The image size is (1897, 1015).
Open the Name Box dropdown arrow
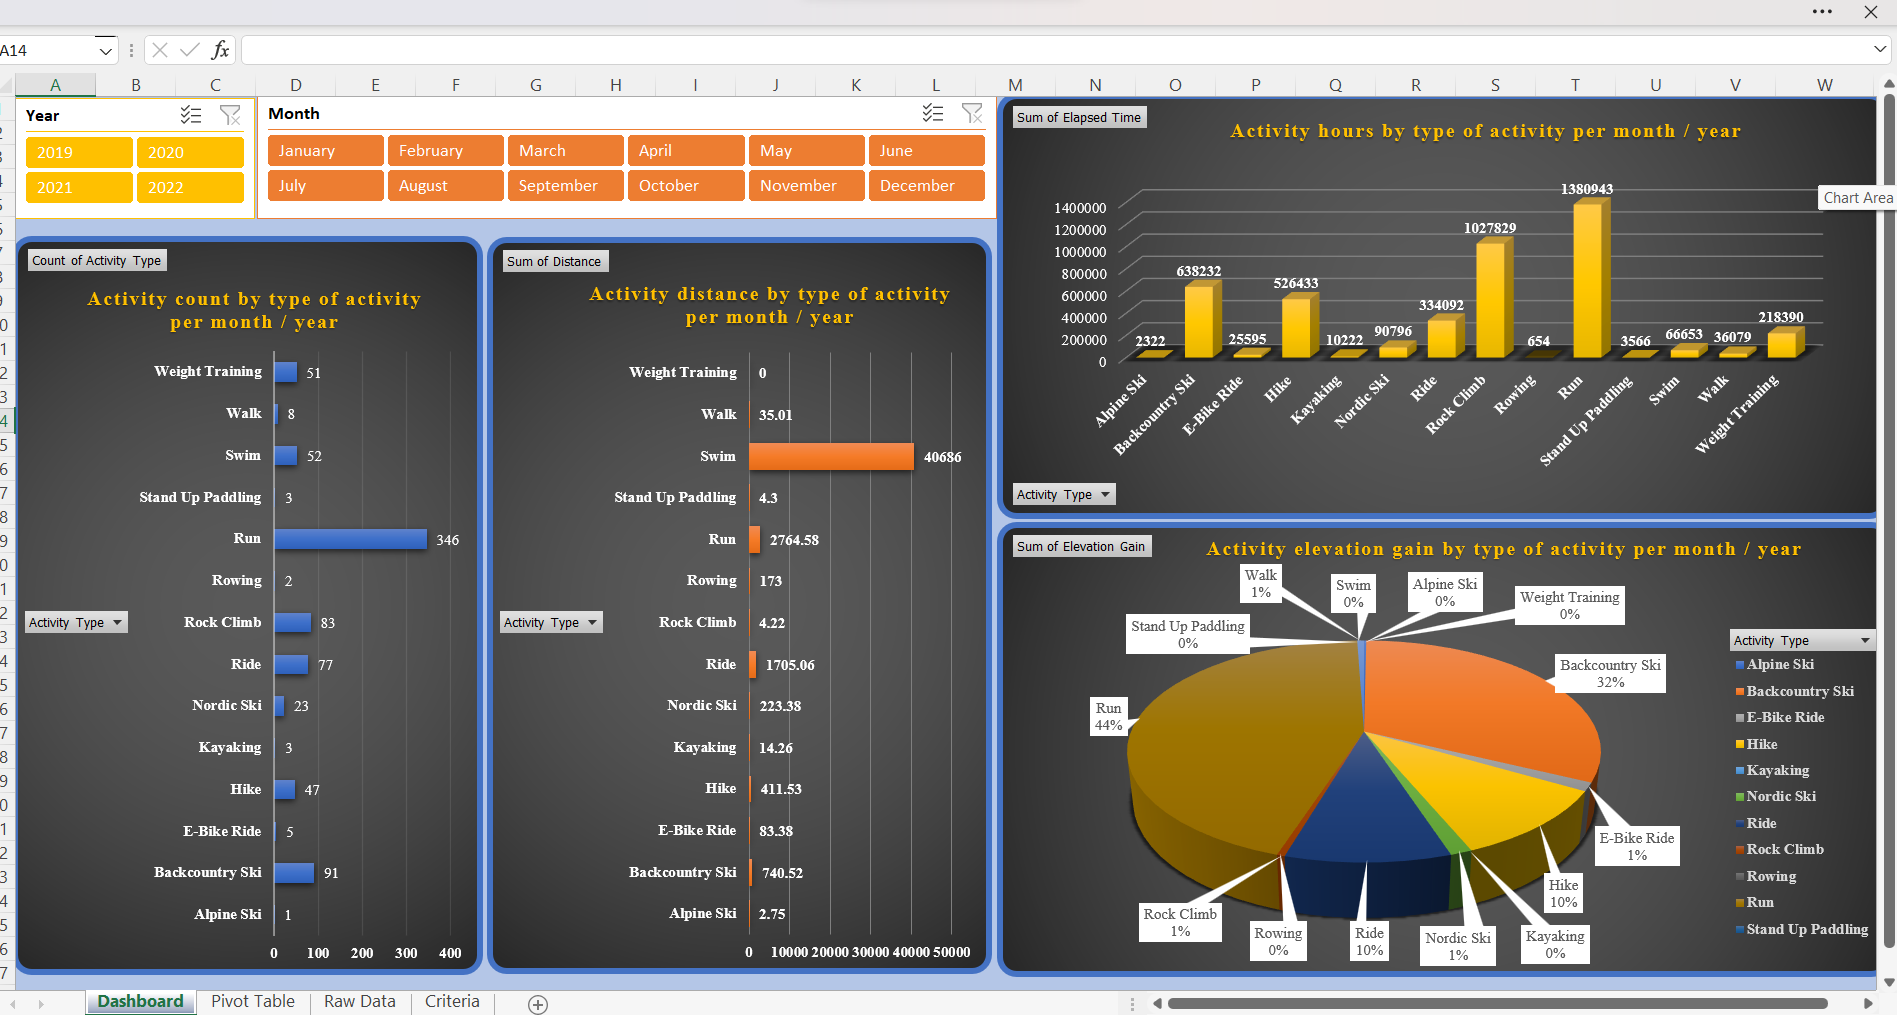click(105, 50)
